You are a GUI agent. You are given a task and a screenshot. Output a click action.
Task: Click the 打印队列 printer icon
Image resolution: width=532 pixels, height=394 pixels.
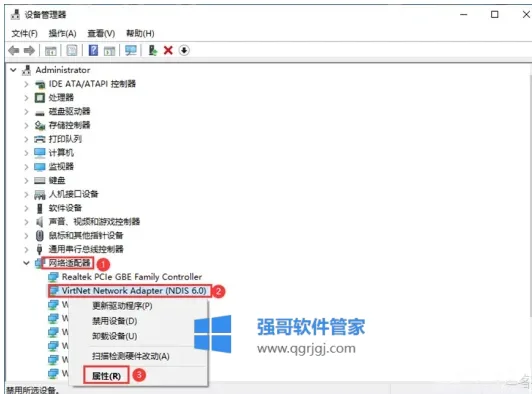tap(40, 139)
